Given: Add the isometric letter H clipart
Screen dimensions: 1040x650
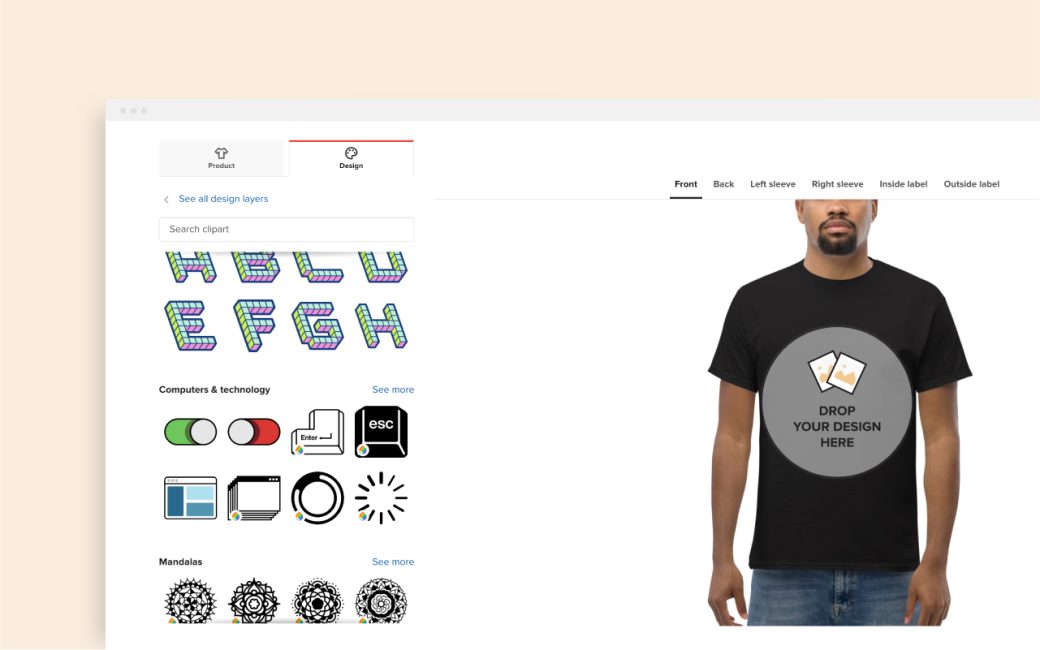Looking at the screenshot, I should [x=381, y=325].
